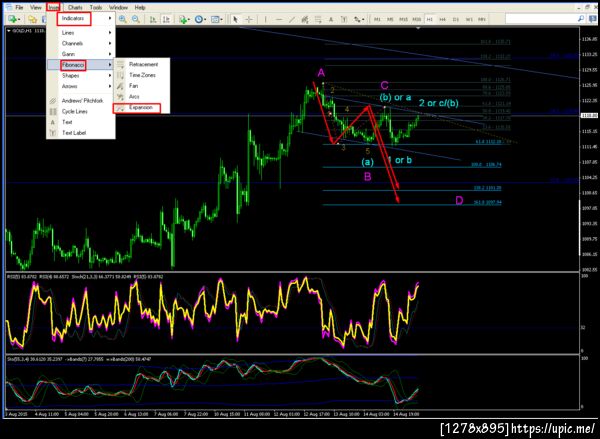Switch chart to M15 timeframe

(403, 19)
